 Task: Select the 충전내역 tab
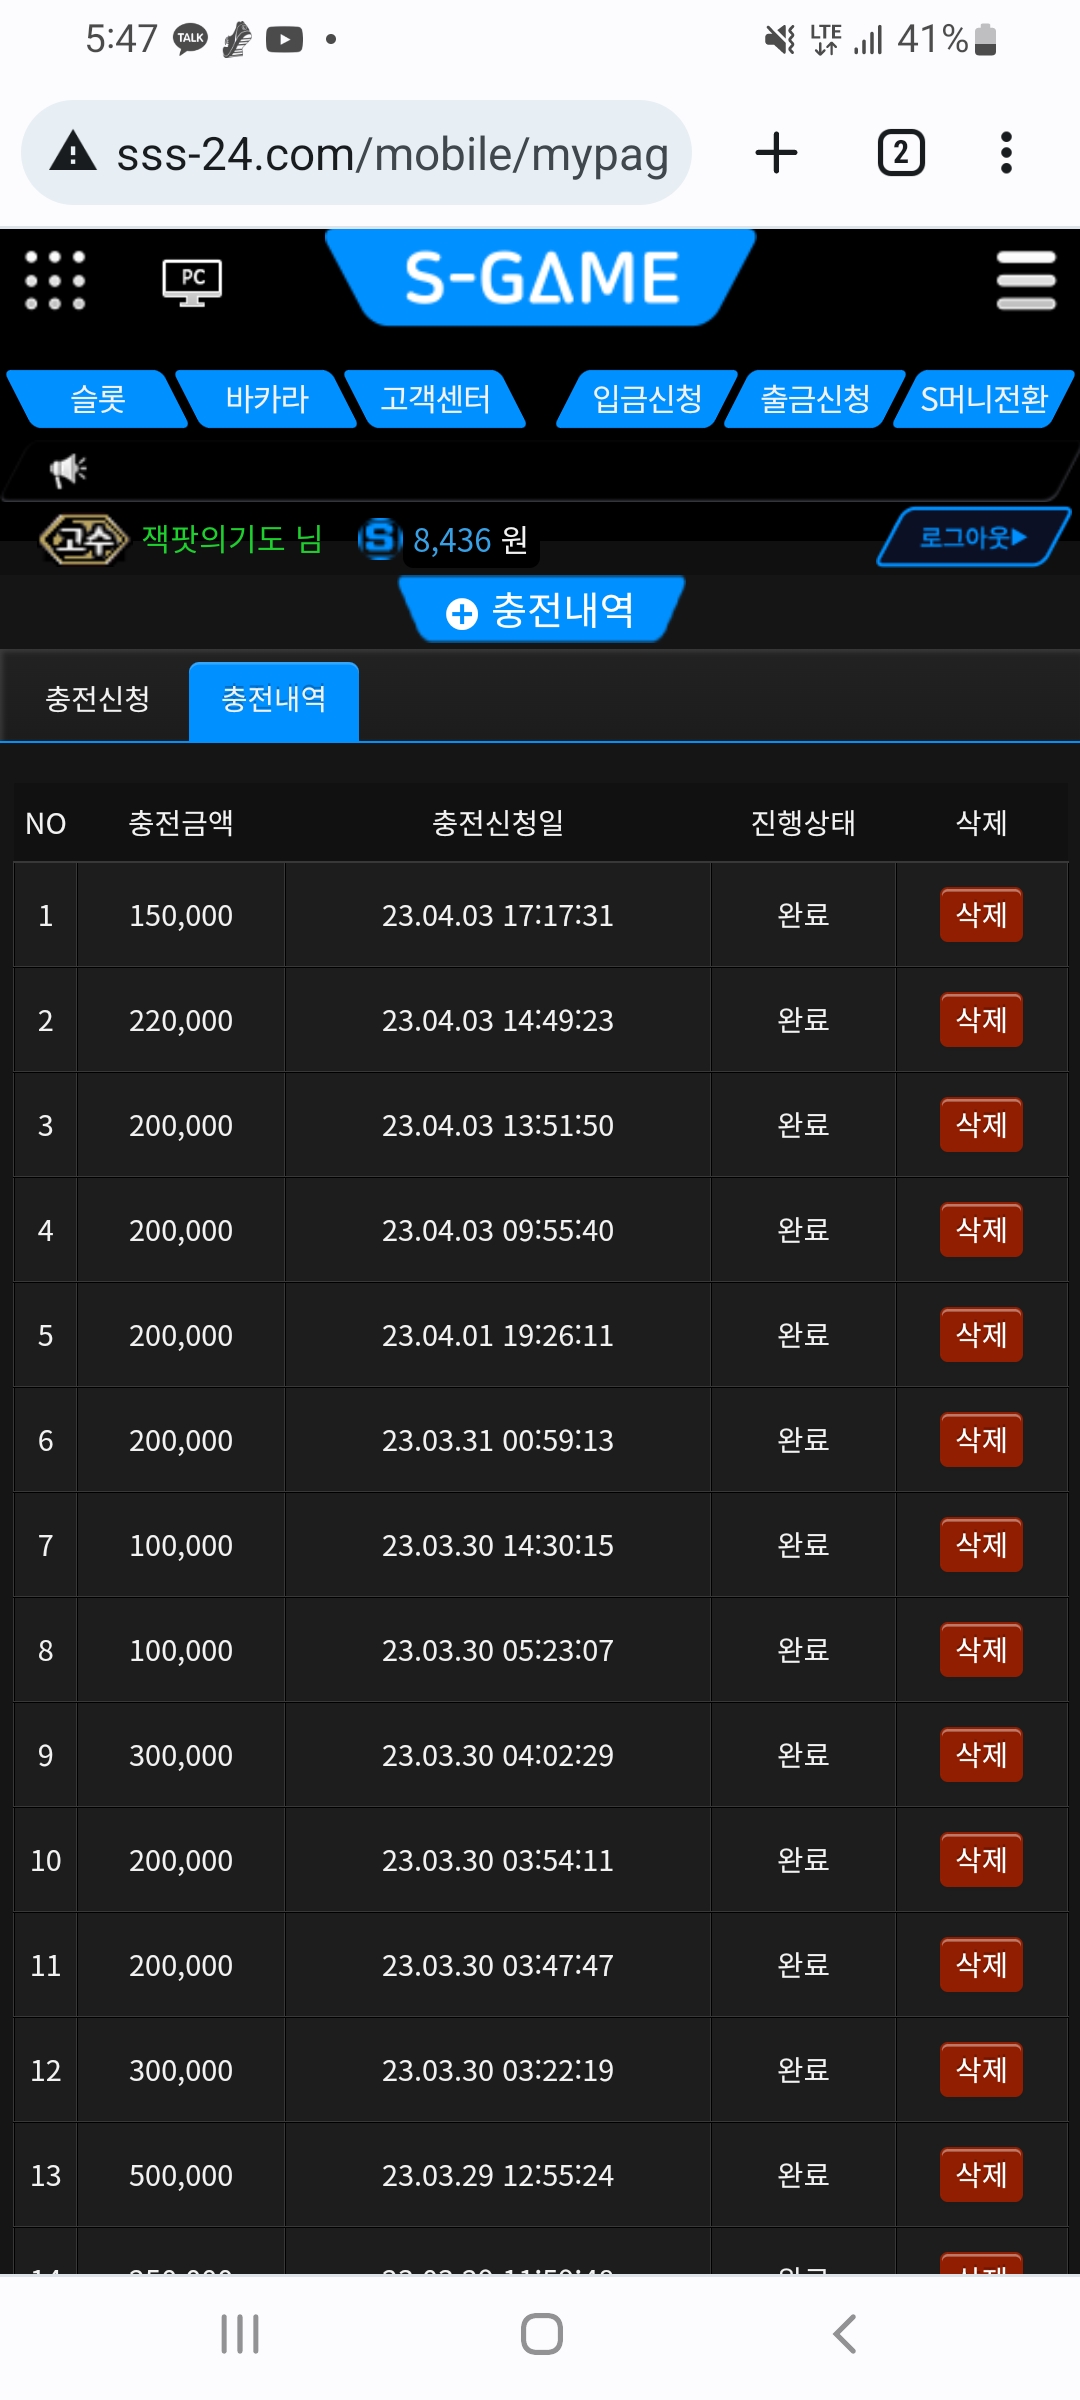click(x=274, y=700)
